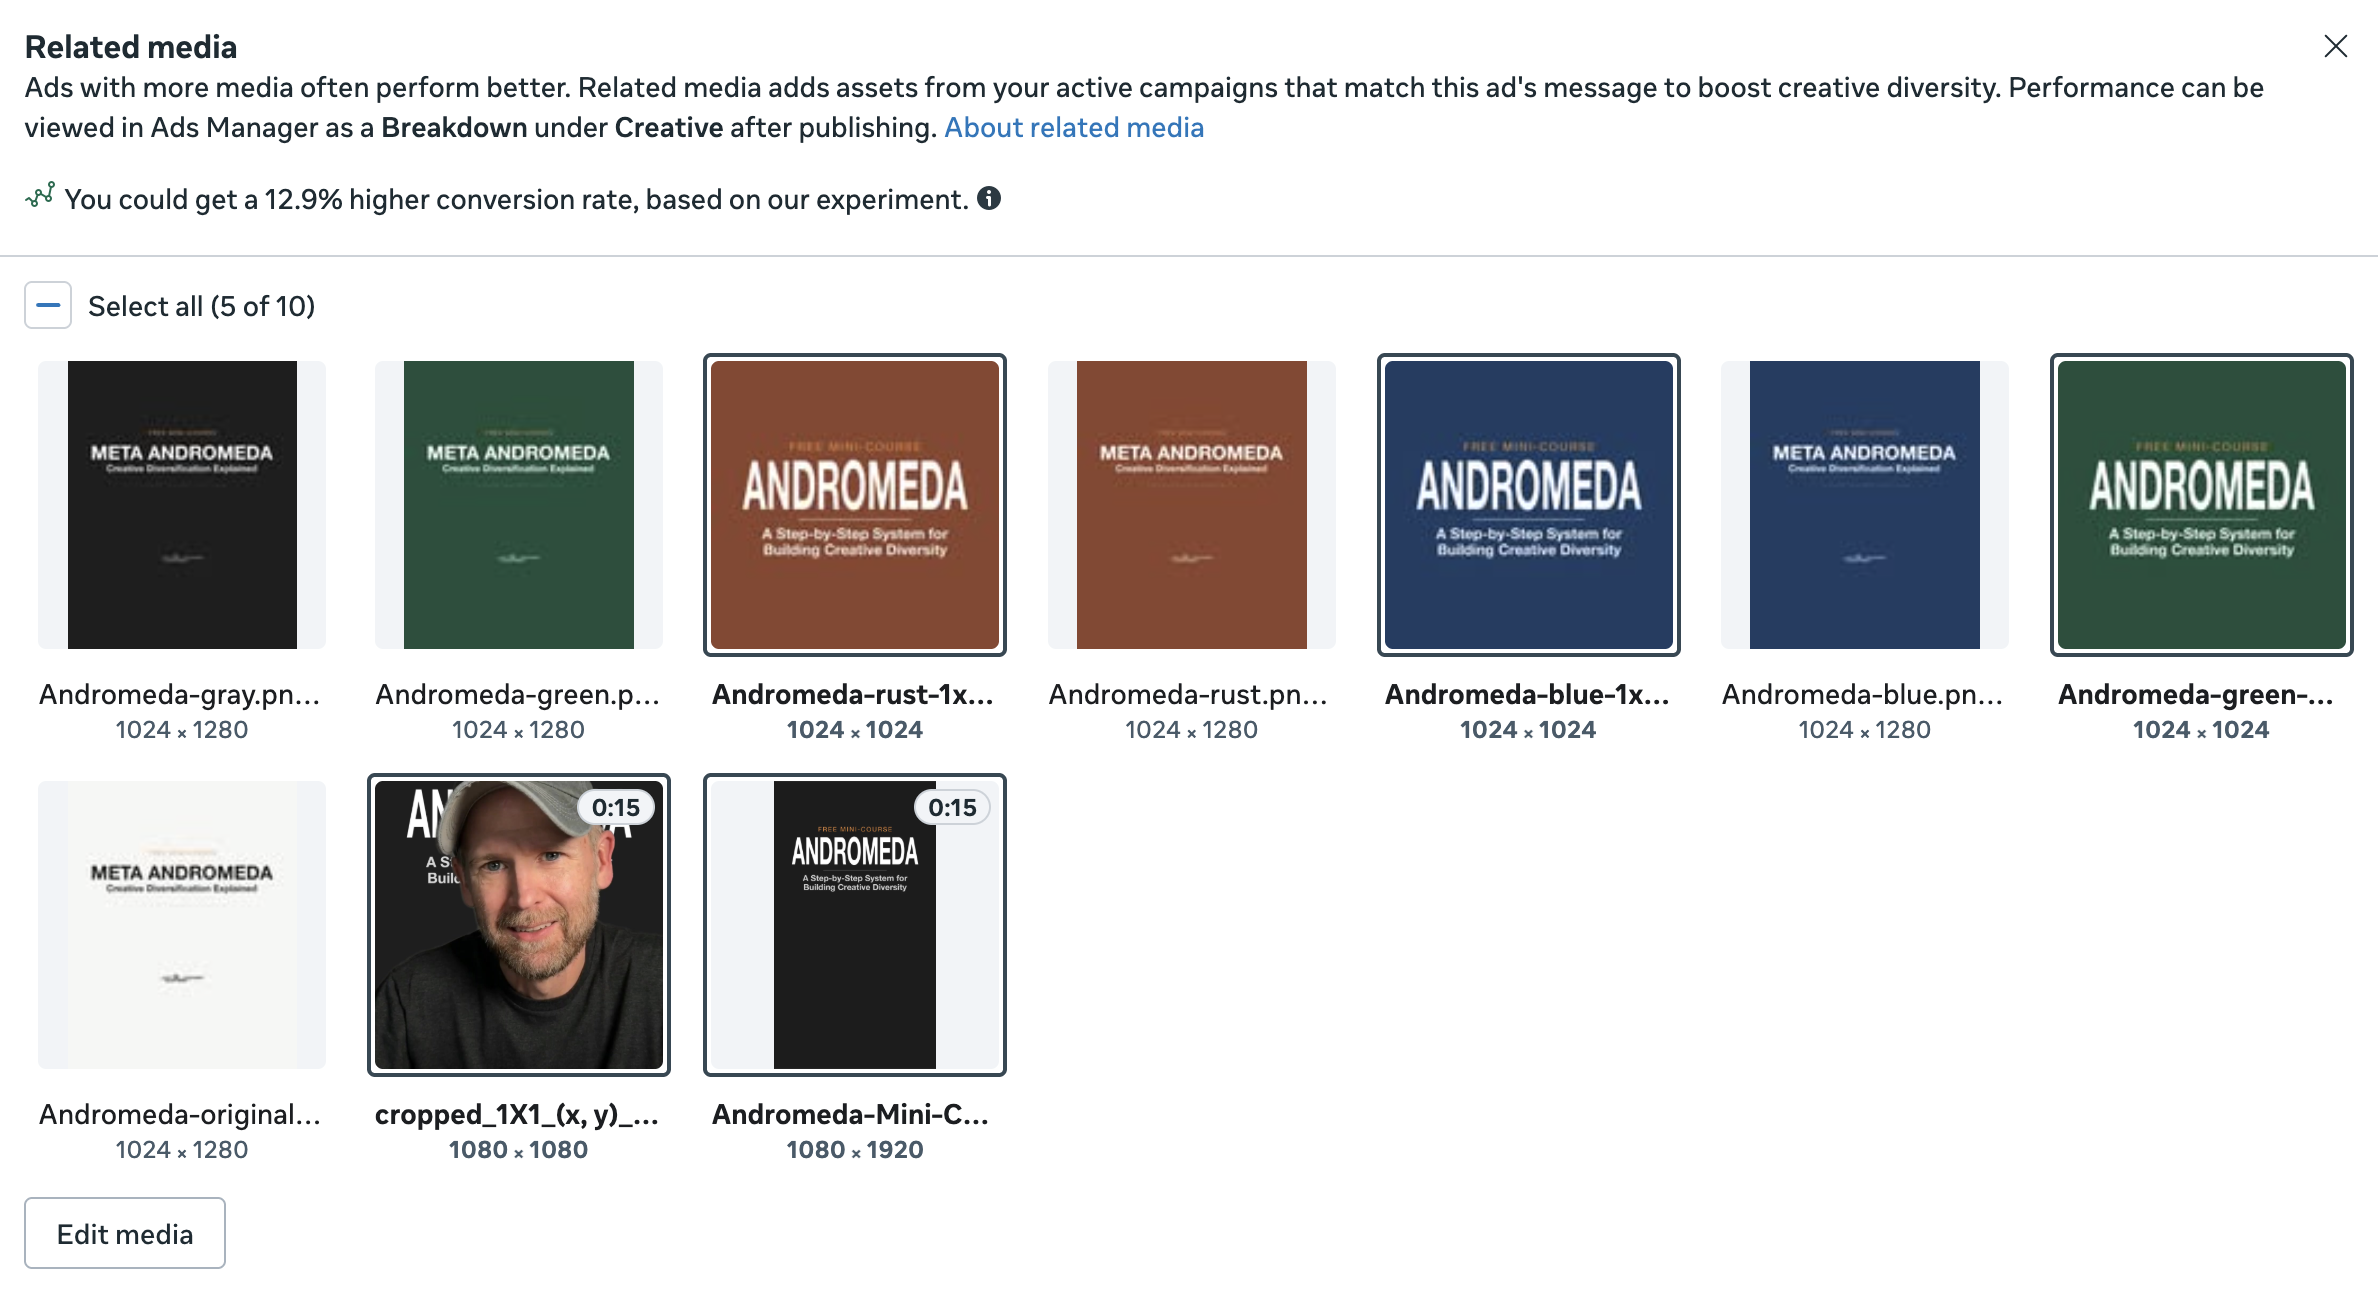Toggle the Select all checkbox
The height and width of the screenshot is (1304, 2378).
[x=48, y=305]
